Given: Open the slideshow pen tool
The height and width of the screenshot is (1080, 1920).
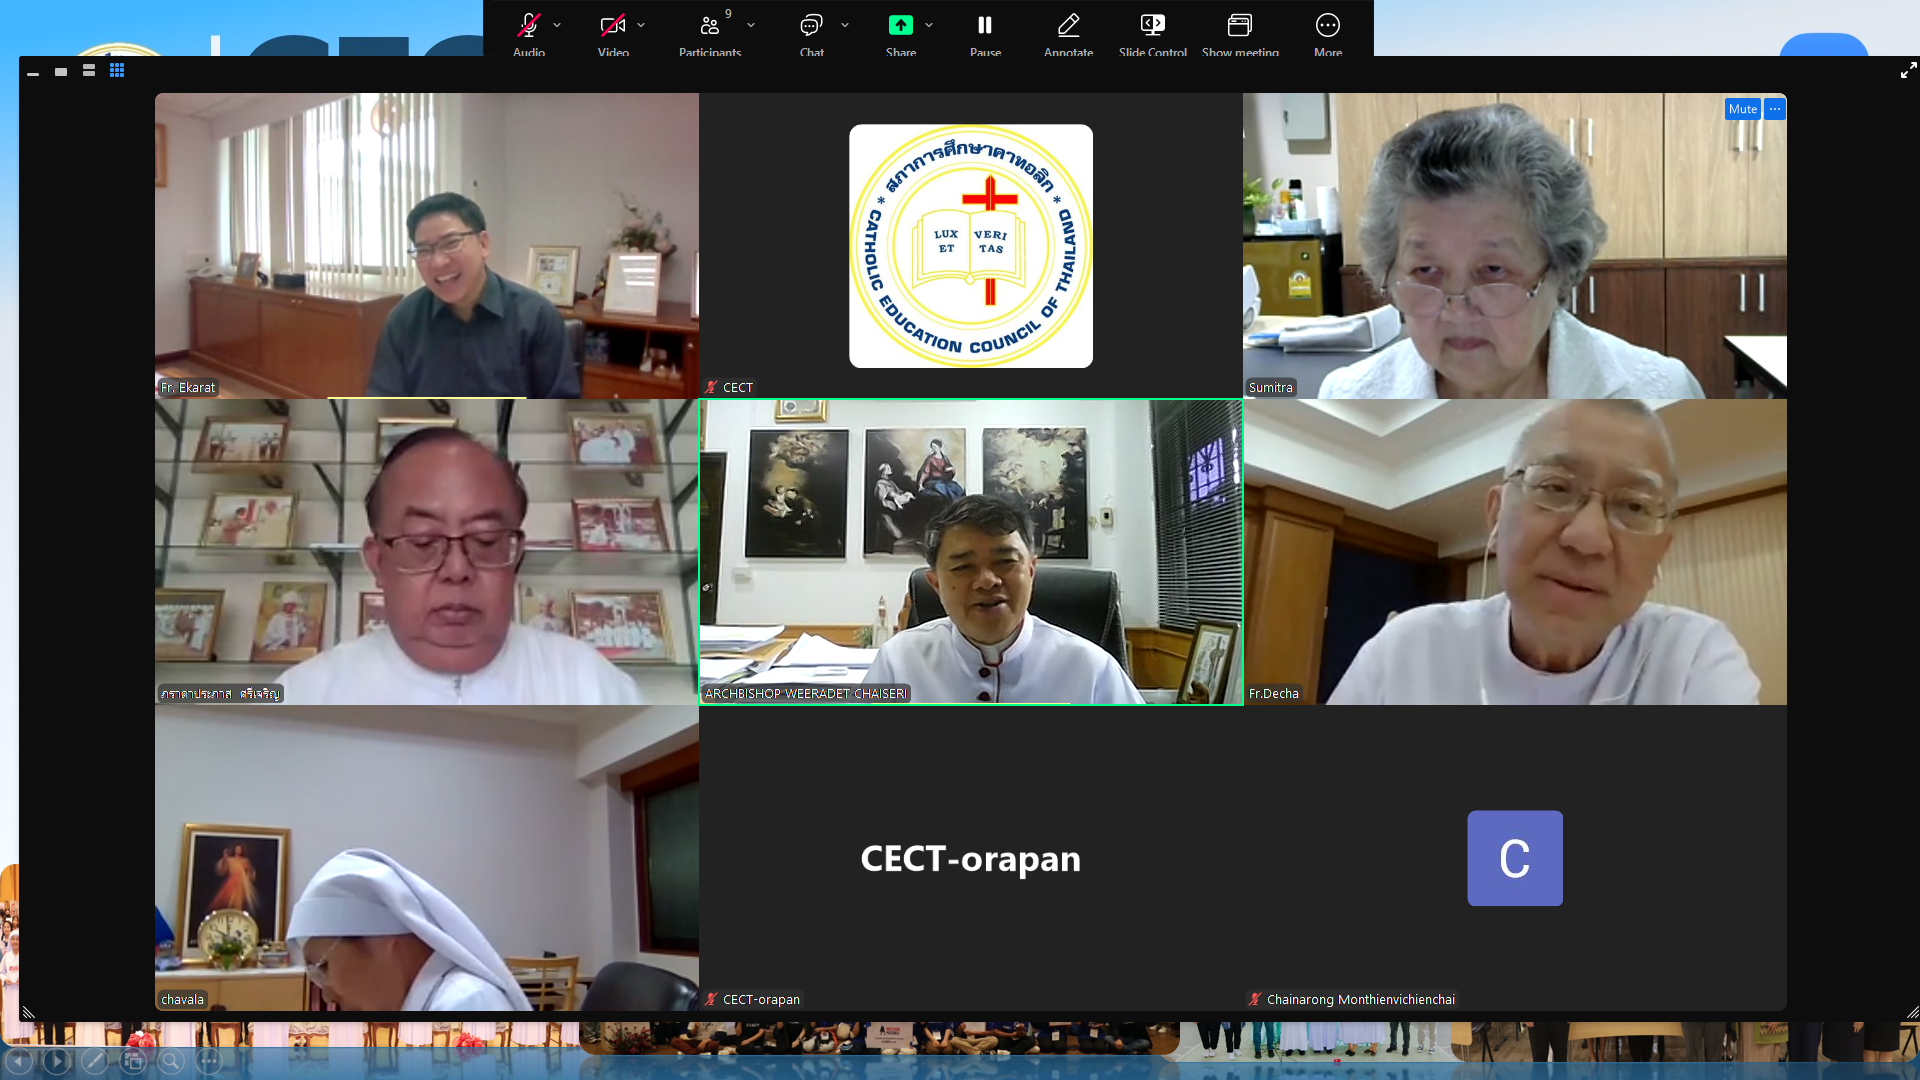Looking at the screenshot, I should coord(95,1061).
